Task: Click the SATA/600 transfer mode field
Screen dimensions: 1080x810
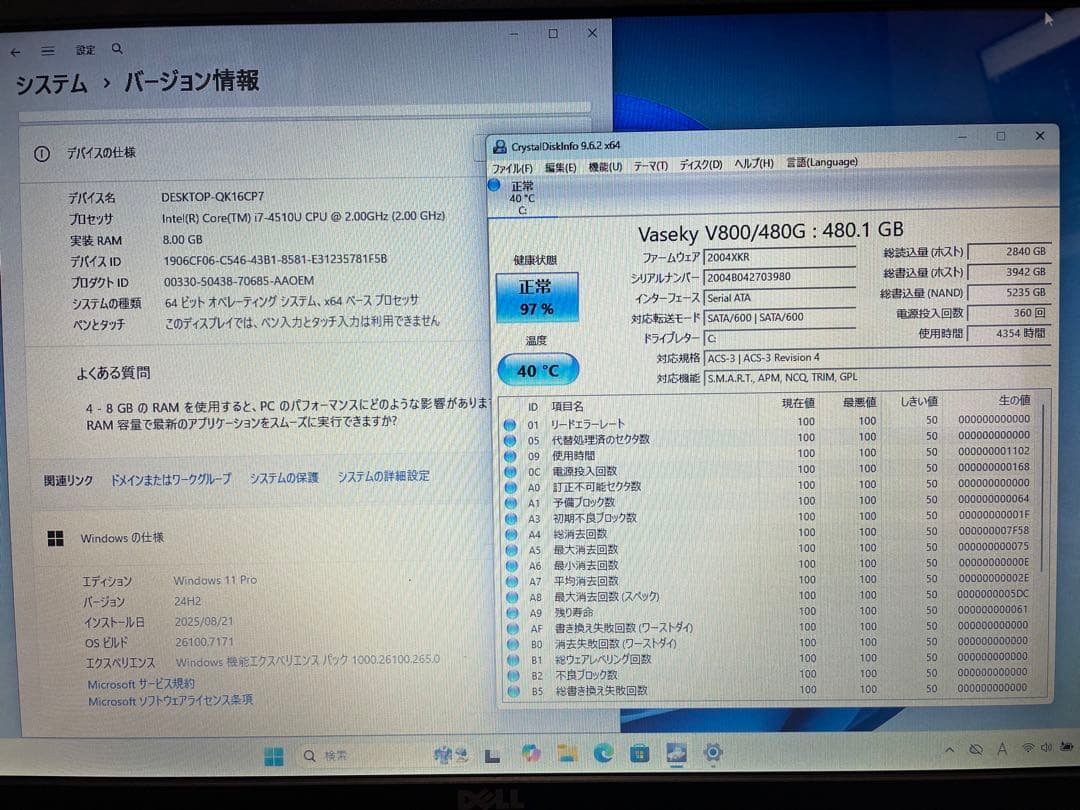Action: click(779, 318)
